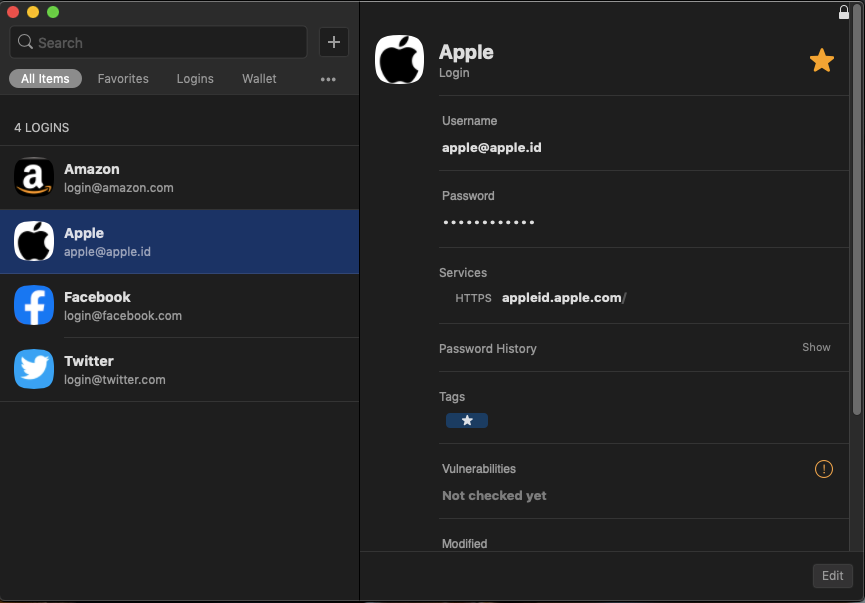Click the HTTPS protocol label

coord(473,298)
